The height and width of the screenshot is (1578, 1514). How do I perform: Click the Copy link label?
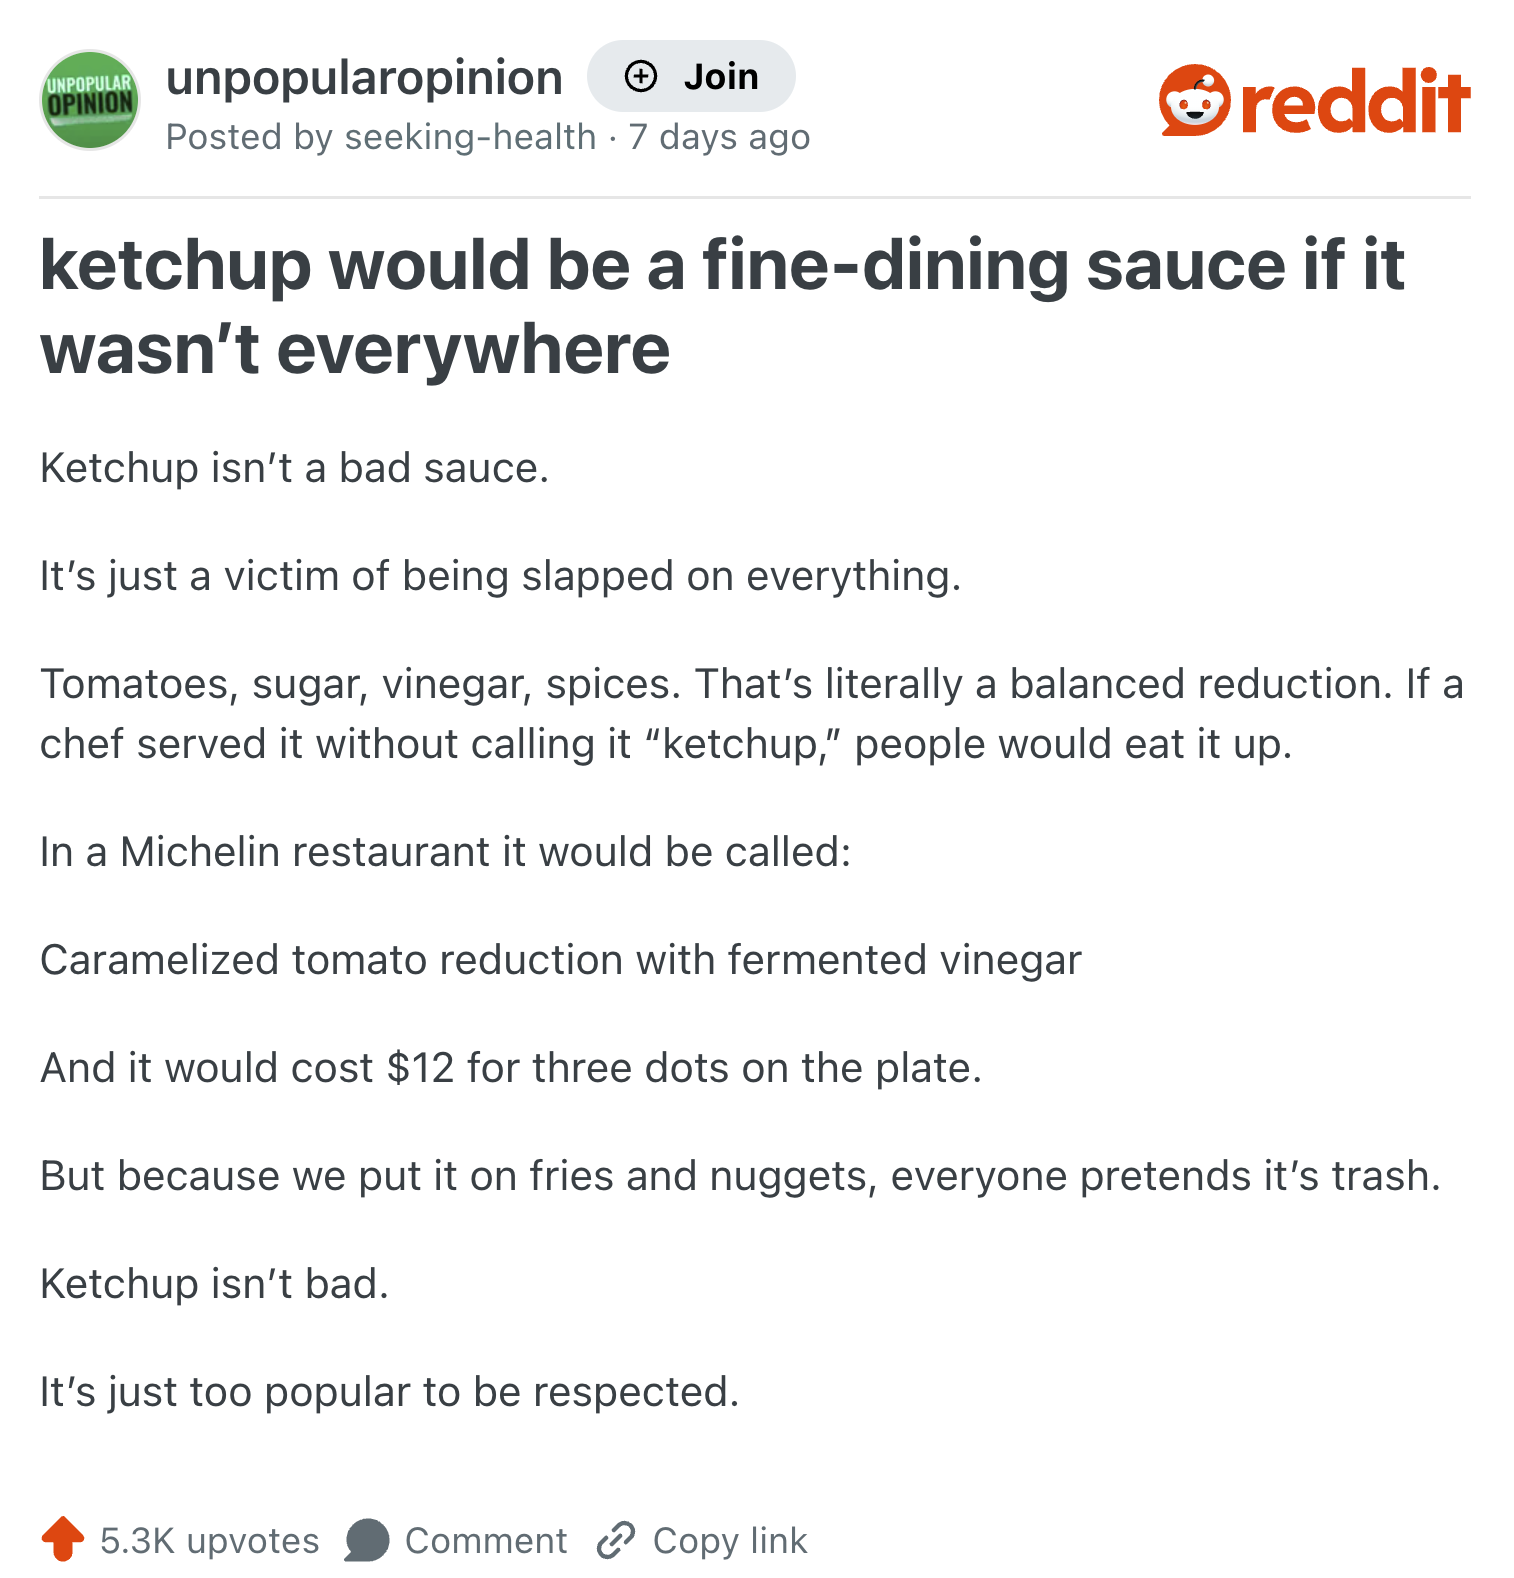click(x=730, y=1541)
